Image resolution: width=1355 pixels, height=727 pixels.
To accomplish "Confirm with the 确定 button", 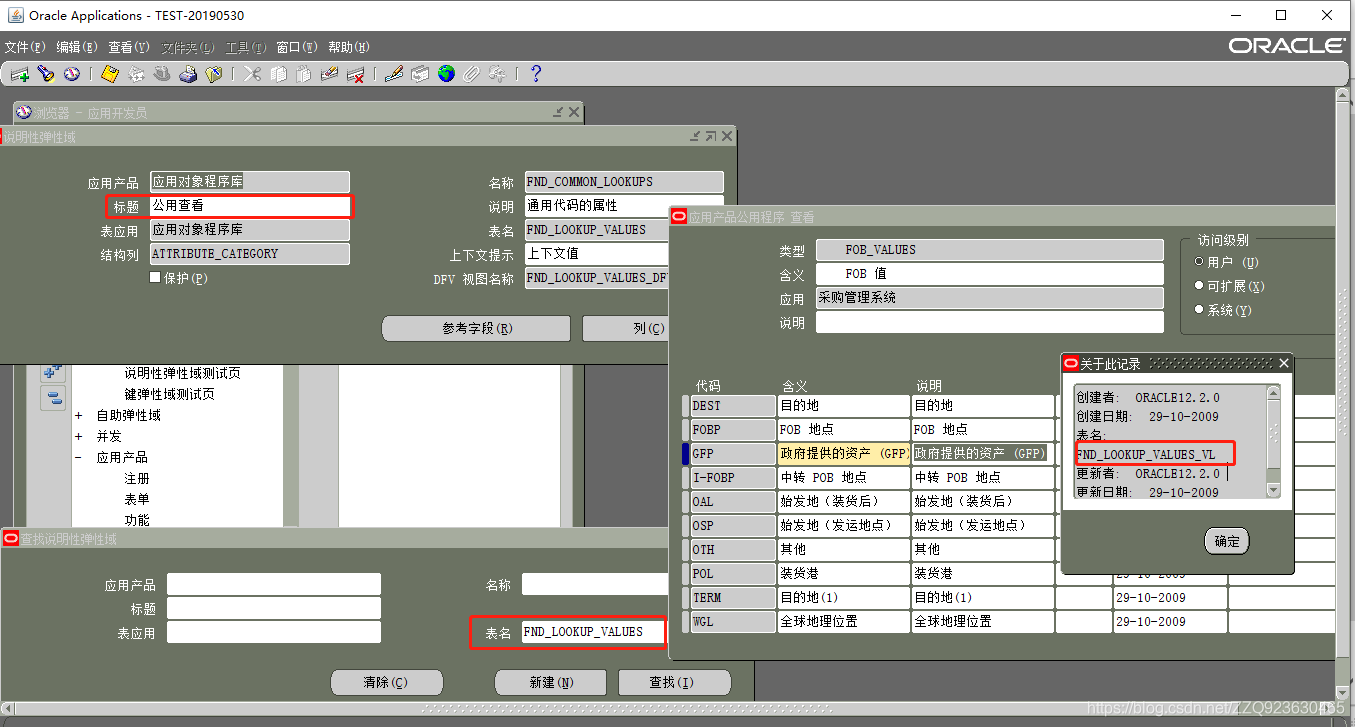I will pyautogui.click(x=1227, y=541).
